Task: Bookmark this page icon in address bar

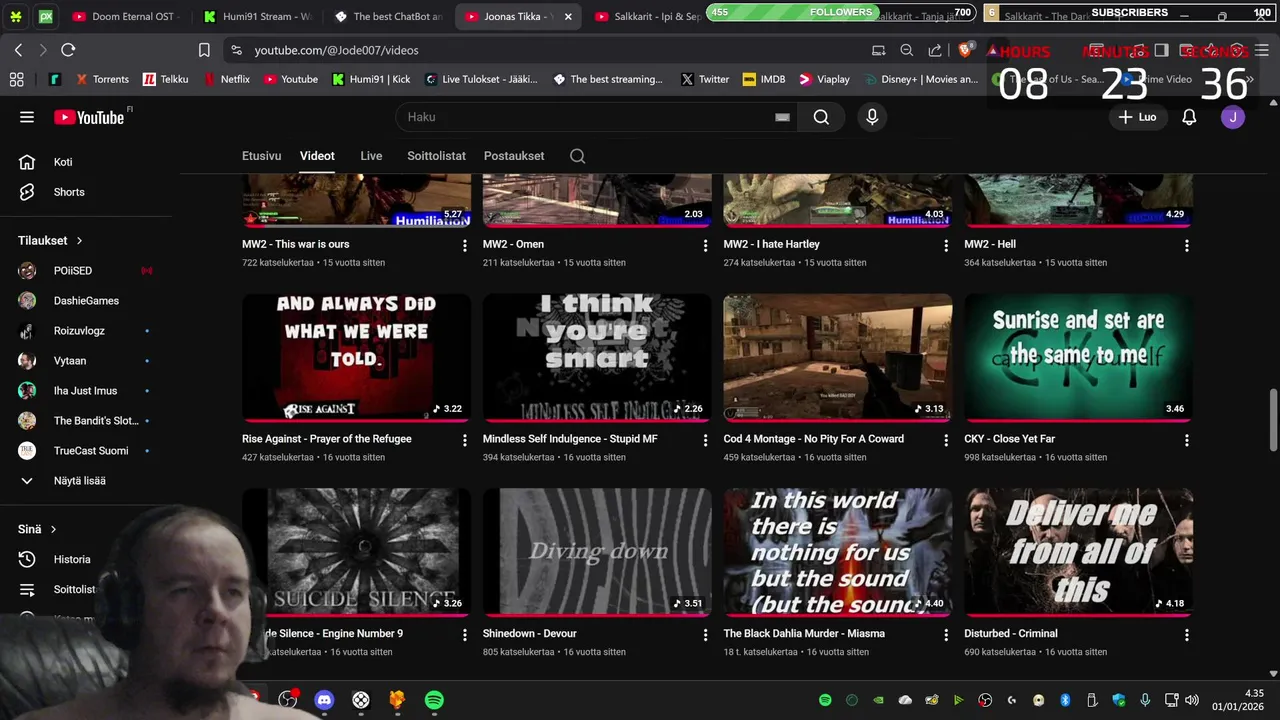Action: tap(204, 50)
